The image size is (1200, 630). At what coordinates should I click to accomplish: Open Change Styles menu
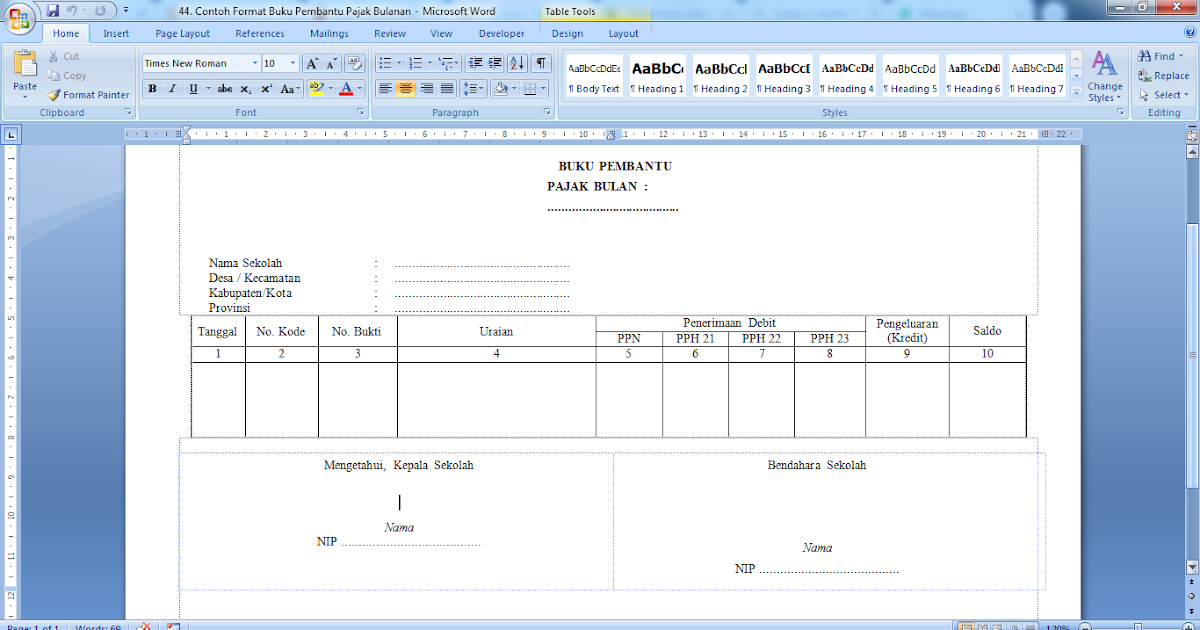pyautogui.click(x=1105, y=77)
